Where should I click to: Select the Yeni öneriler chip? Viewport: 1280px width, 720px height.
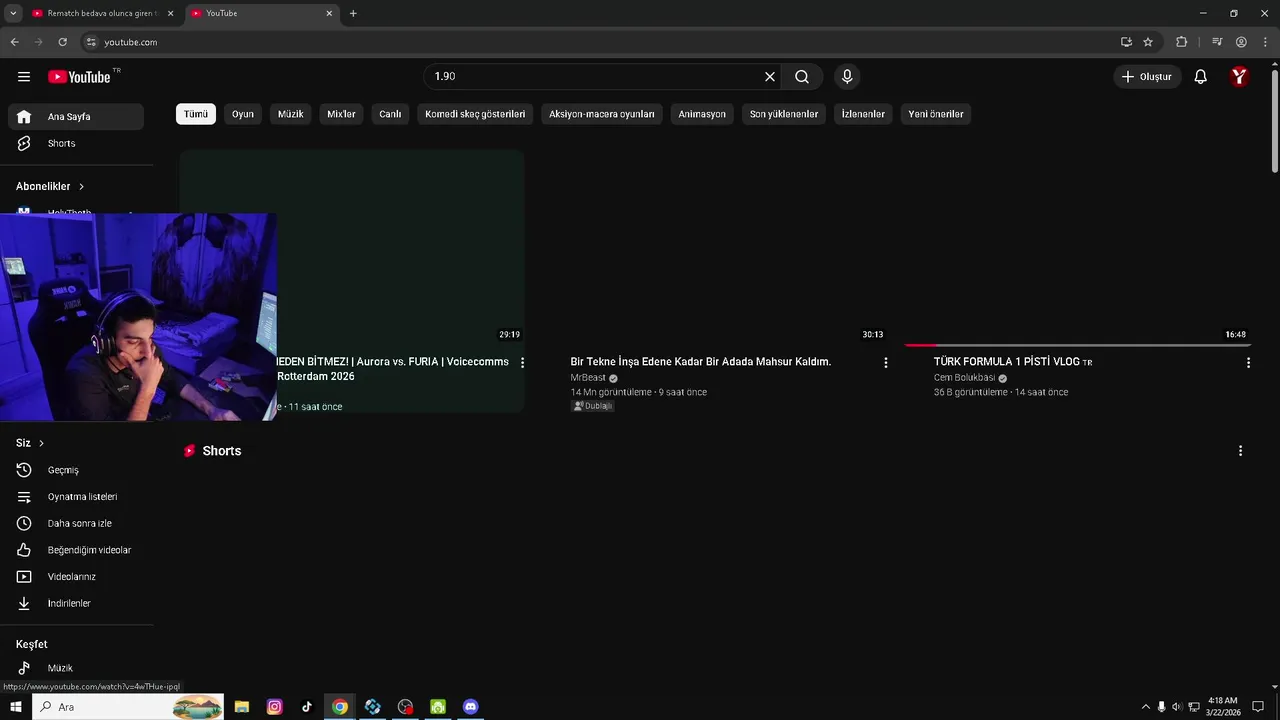(x=936, y=114)
